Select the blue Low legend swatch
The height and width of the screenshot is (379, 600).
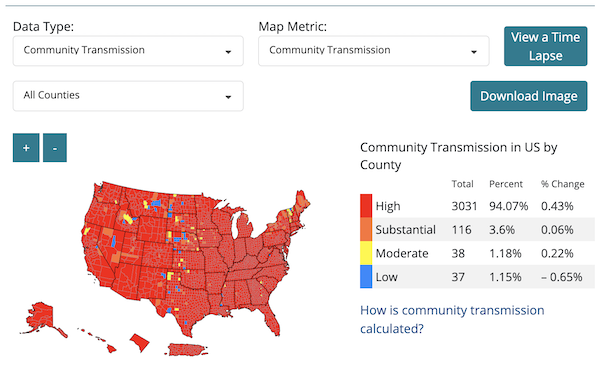(x=366, y=276)
